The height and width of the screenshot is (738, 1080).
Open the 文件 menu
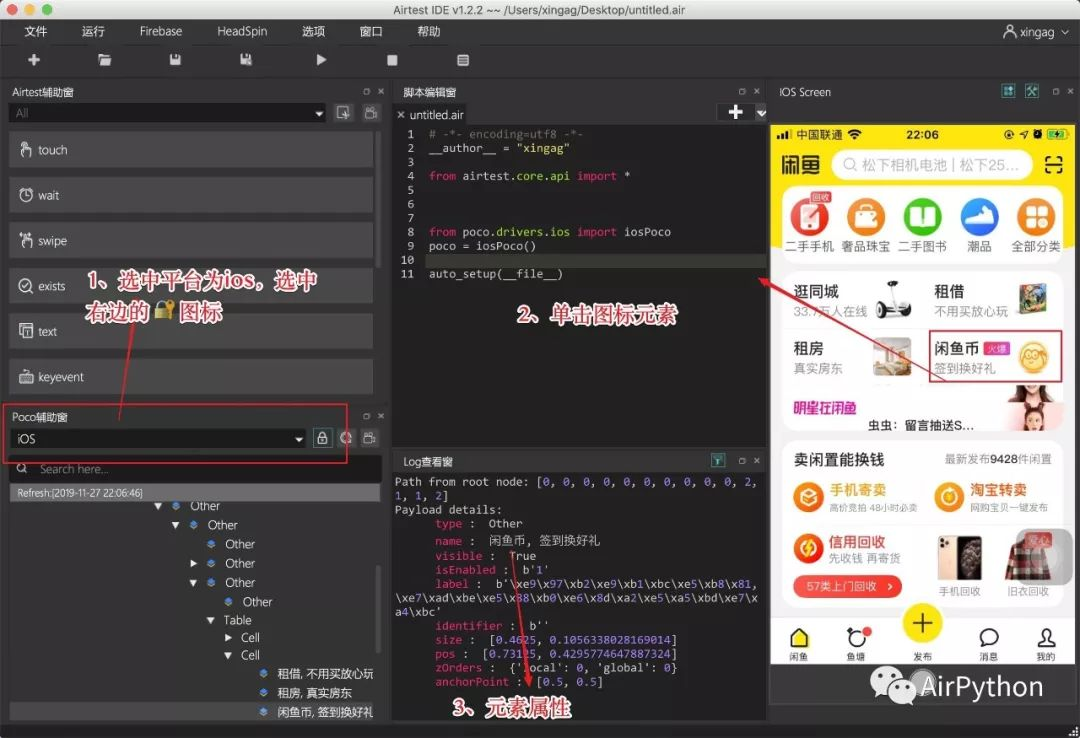tap(36, 32)
